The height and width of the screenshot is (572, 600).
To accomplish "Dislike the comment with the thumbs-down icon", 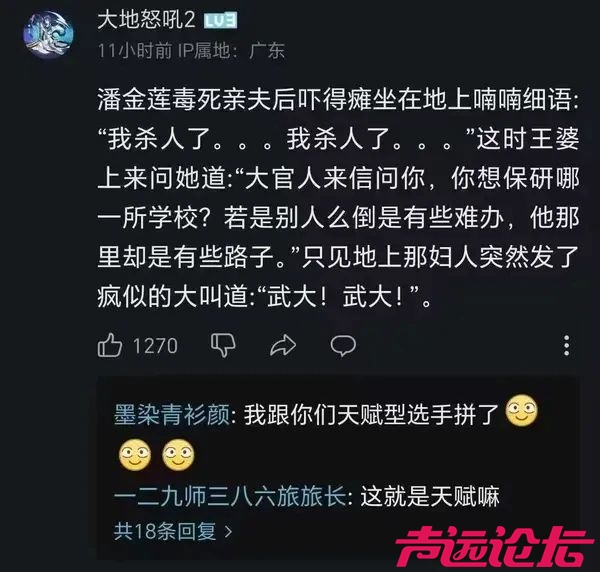I will coord(223,345).
